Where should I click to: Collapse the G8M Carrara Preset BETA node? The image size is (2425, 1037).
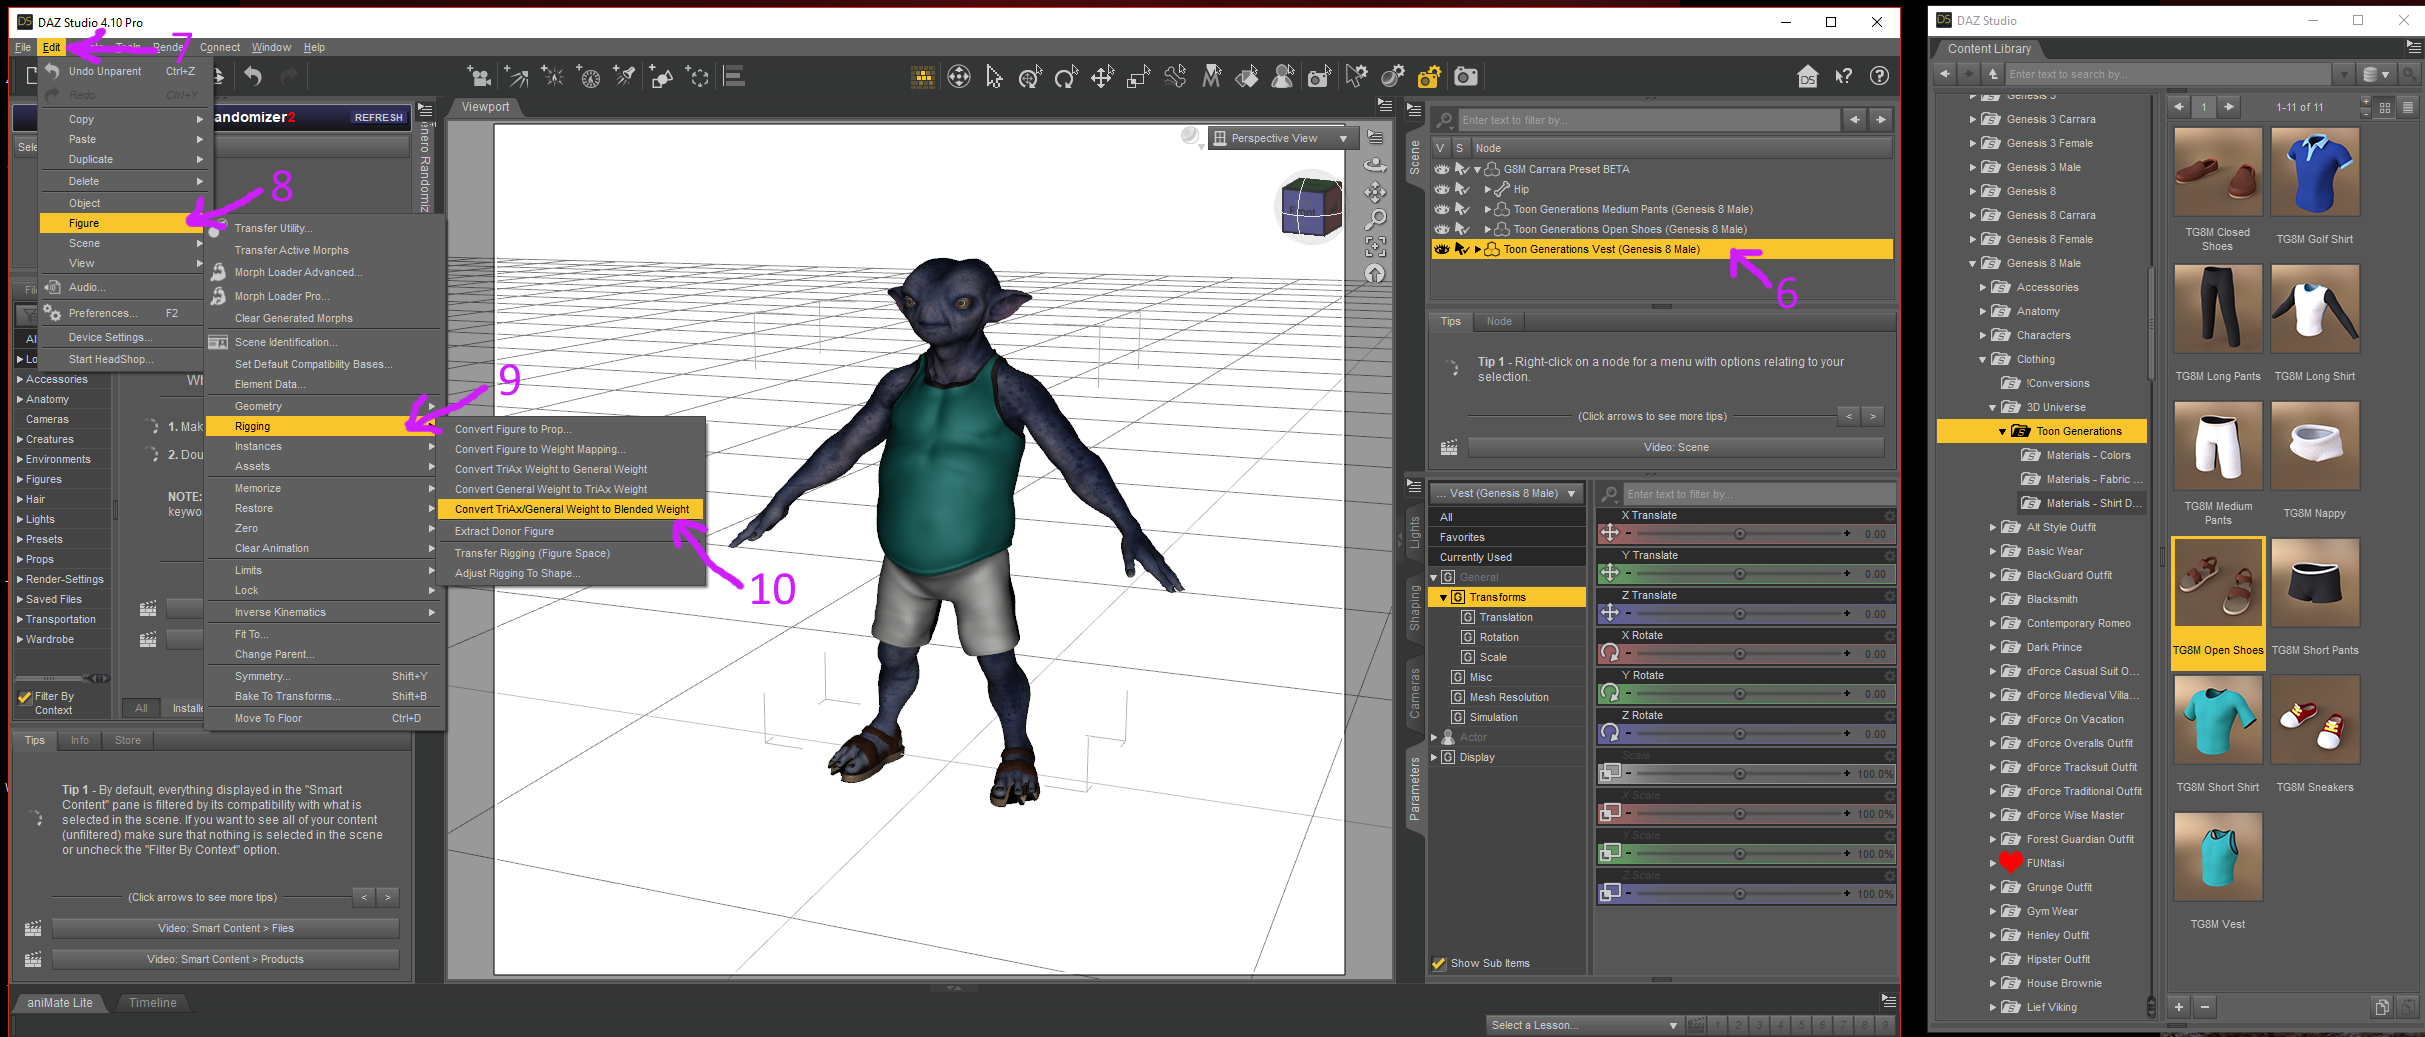[1477, 169]
